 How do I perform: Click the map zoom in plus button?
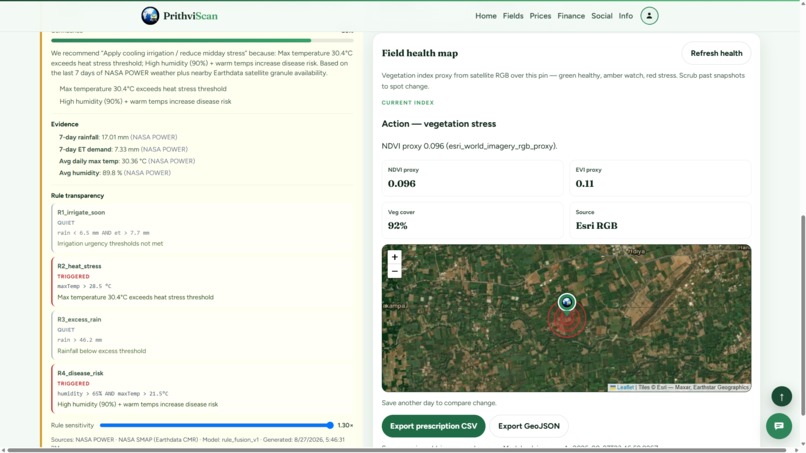pos(394,257)
